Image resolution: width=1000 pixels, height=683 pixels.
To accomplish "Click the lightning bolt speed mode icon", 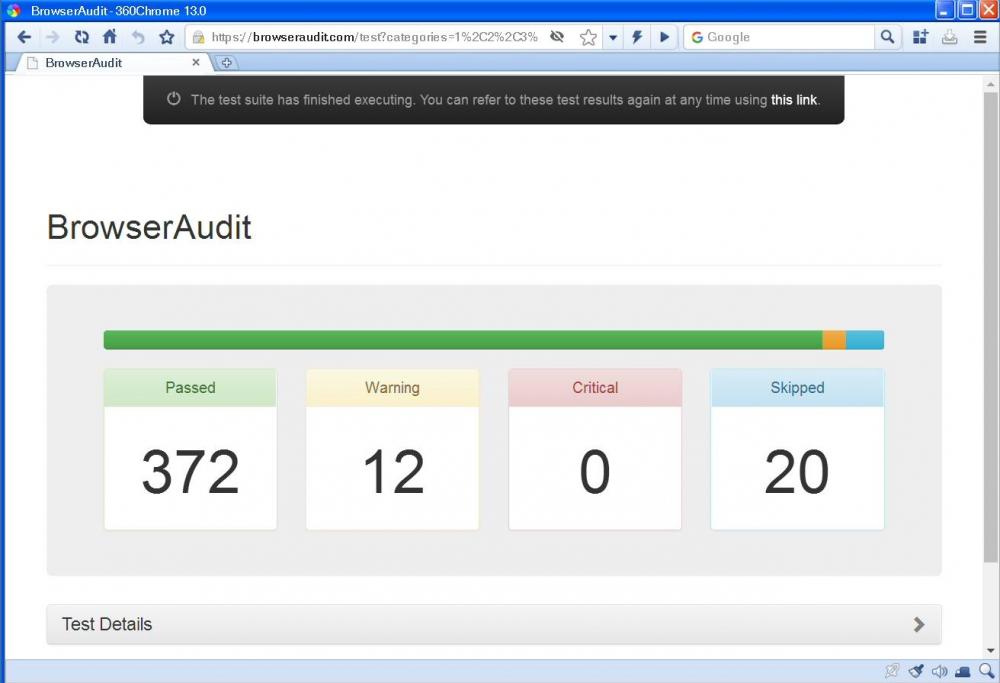I will click(x=636, y=37).
